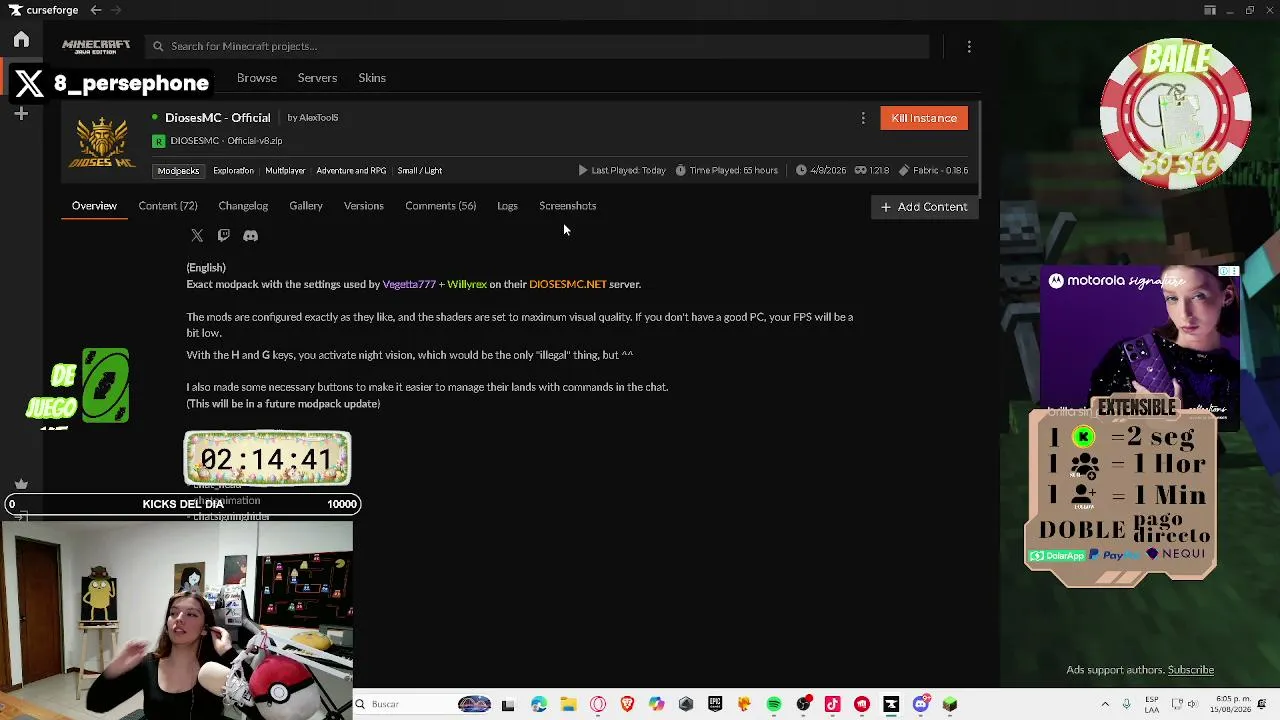
Task: Click the Add Content button
Action: [924, 207]
